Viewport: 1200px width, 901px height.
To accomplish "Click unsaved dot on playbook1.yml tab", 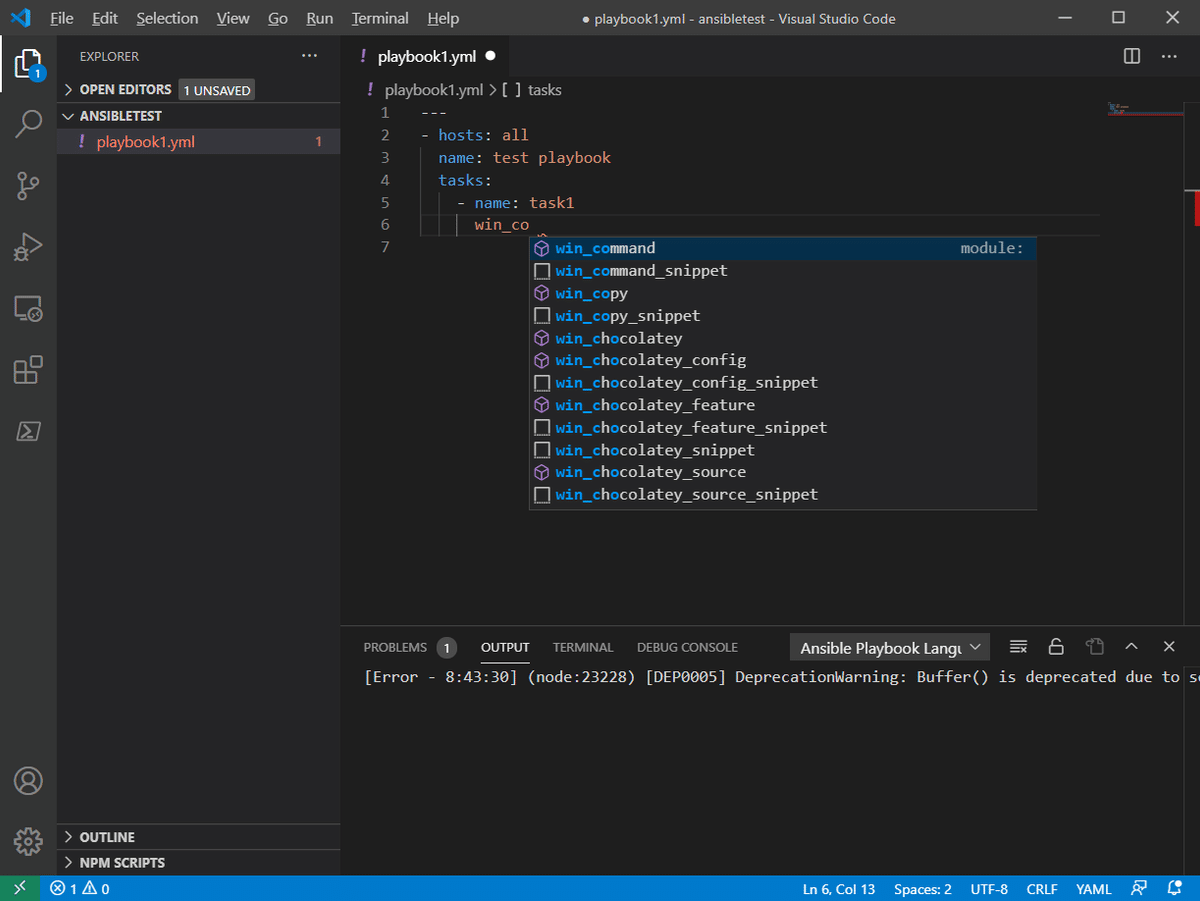I will pyautogui.click(x=490, y=56).
